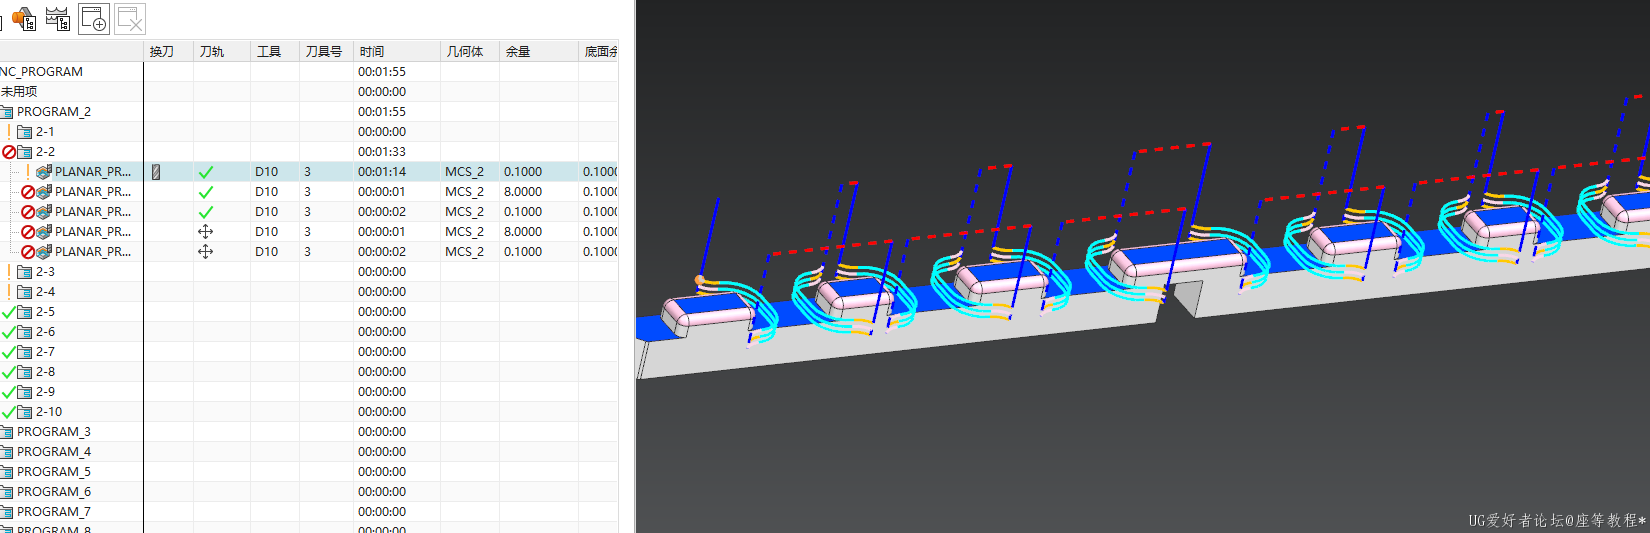This screenshot has width=1650, height=533.
Task: Click the 00:01:55 time of NC_PROGRAM
Action: coord(382,72)
